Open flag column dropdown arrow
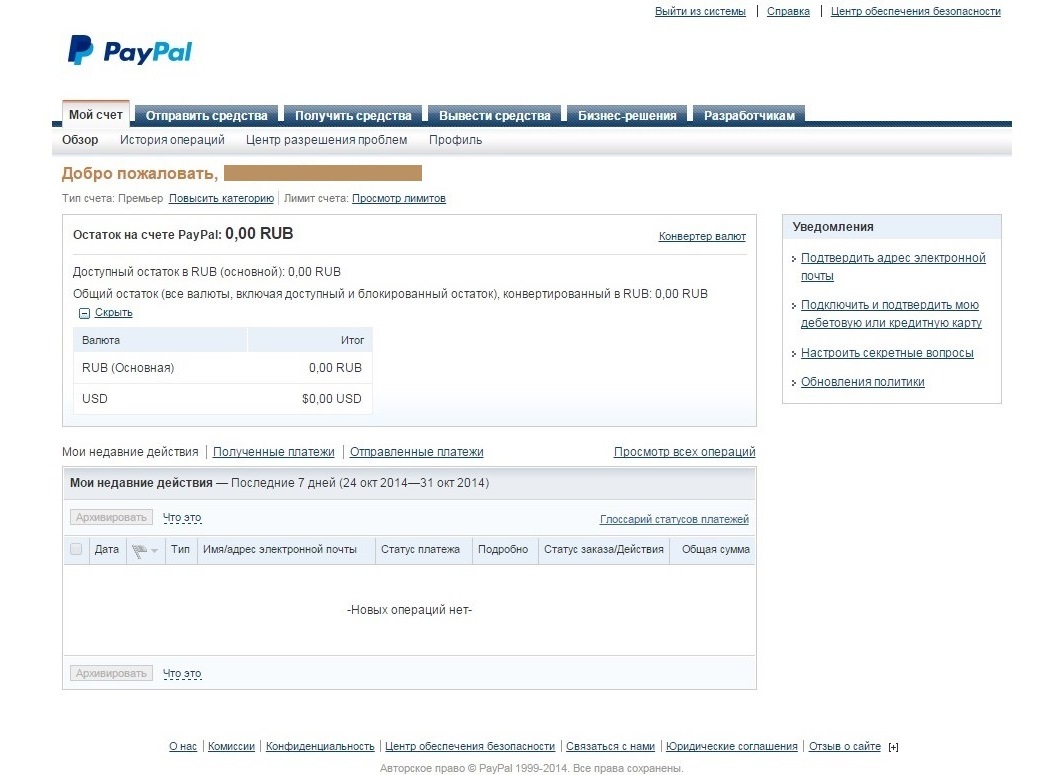This screenshot has width=1059, height=775. 155,551
